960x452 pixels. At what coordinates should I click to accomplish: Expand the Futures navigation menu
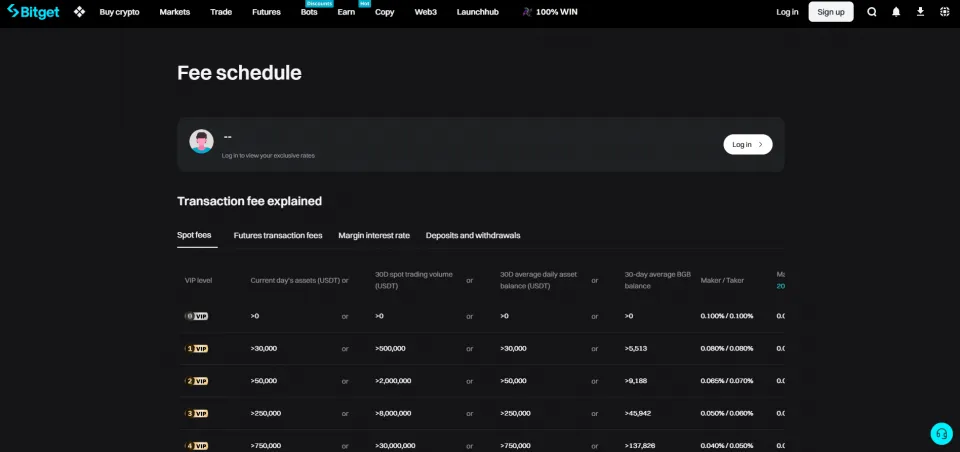coord(266,12)
